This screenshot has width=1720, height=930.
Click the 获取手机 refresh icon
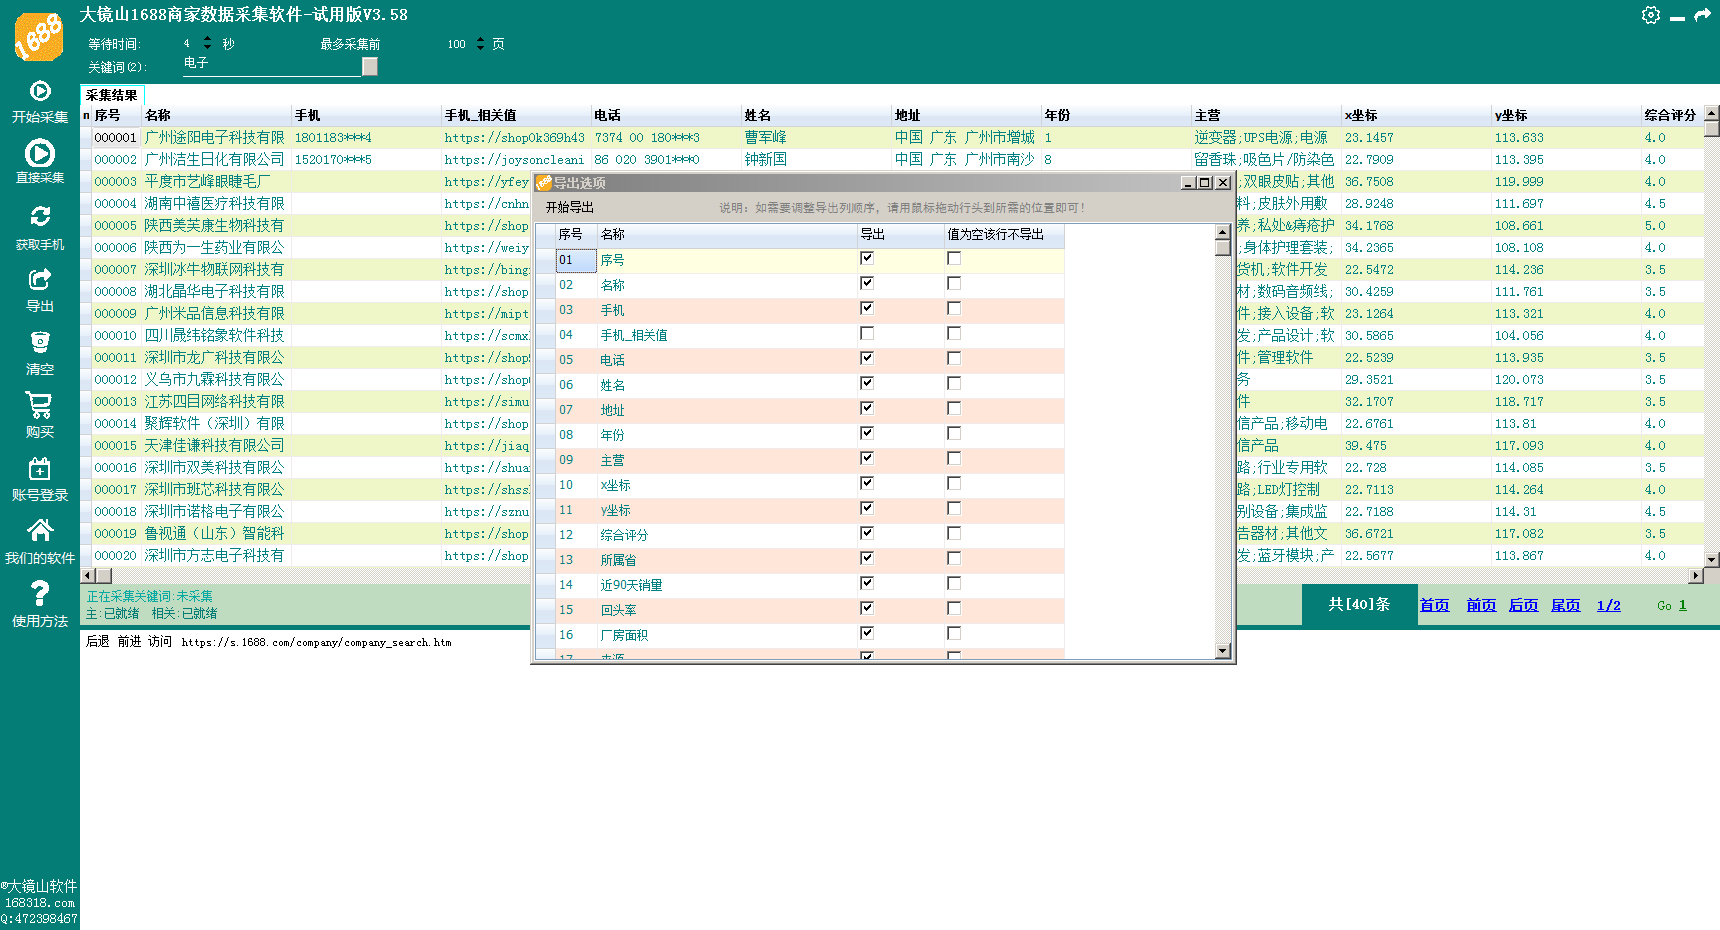click(x=40, y=217)
